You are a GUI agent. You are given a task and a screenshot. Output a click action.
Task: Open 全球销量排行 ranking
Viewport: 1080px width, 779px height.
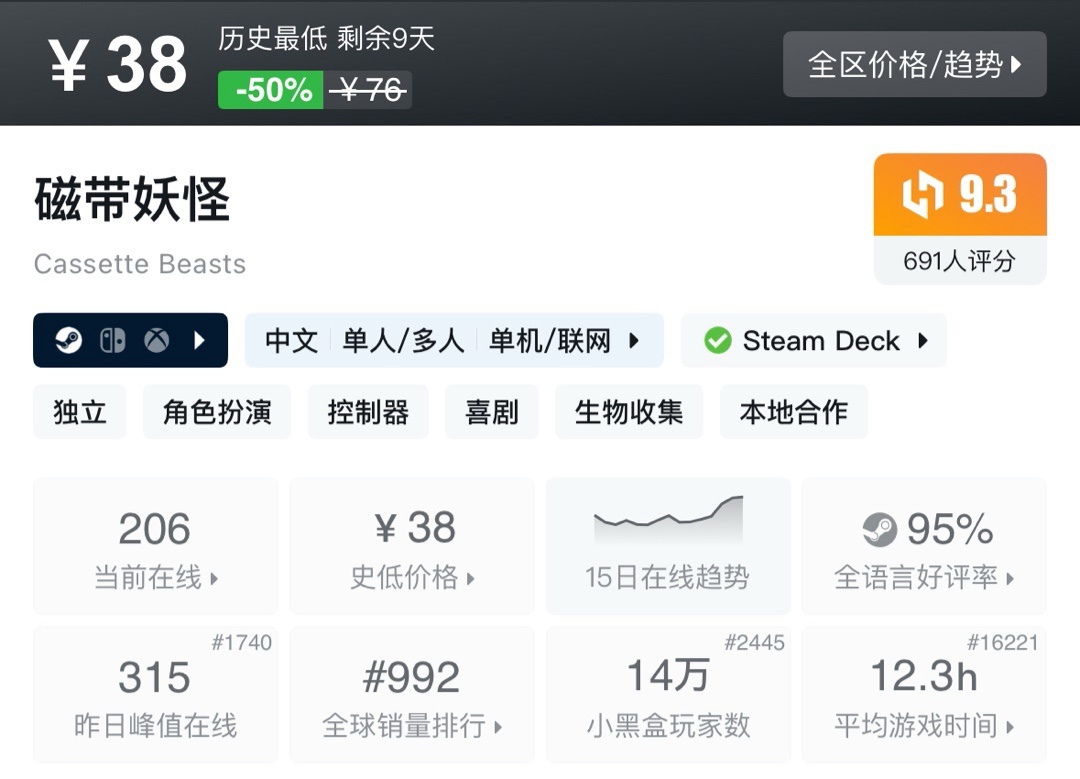pyautogui.click(x=412, y=695)
